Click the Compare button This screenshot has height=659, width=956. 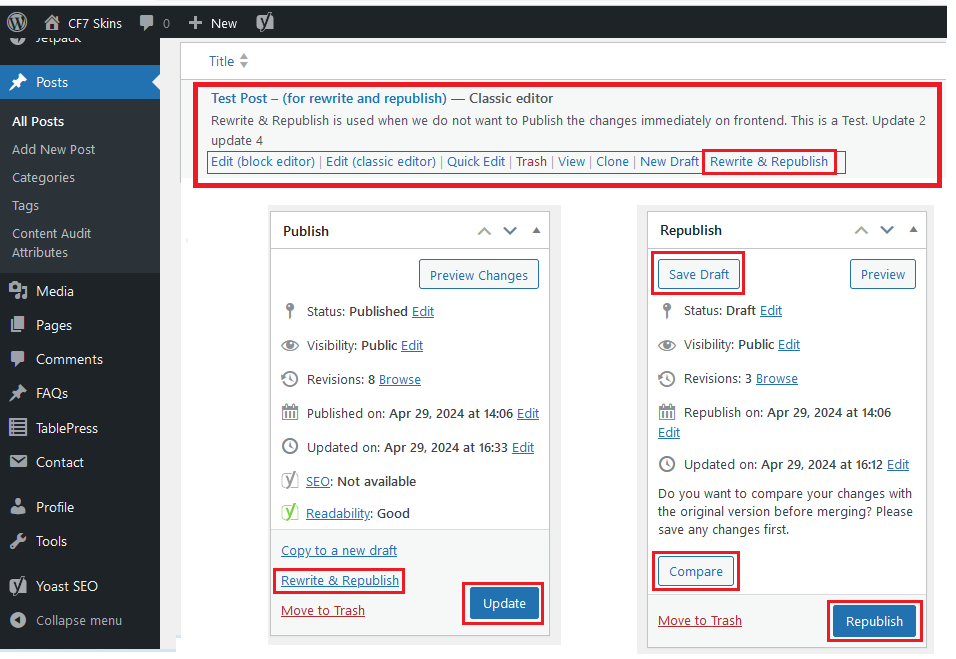click(696, 571)
